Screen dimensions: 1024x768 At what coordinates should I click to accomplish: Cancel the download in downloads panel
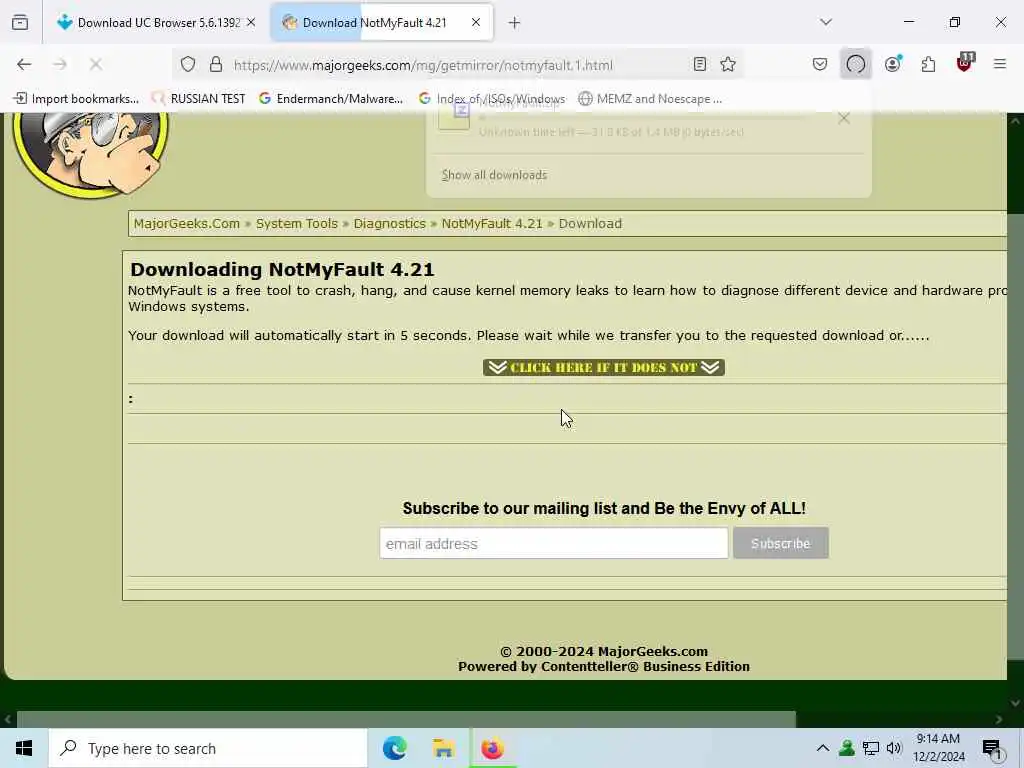coord(844,118)
